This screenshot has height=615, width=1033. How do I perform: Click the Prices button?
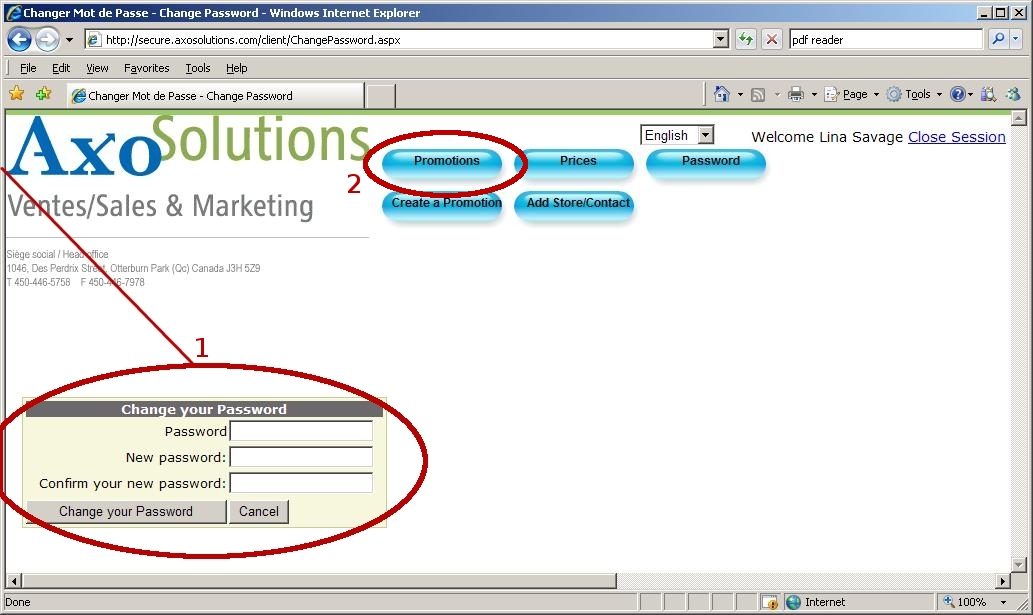tap(574, 163)
